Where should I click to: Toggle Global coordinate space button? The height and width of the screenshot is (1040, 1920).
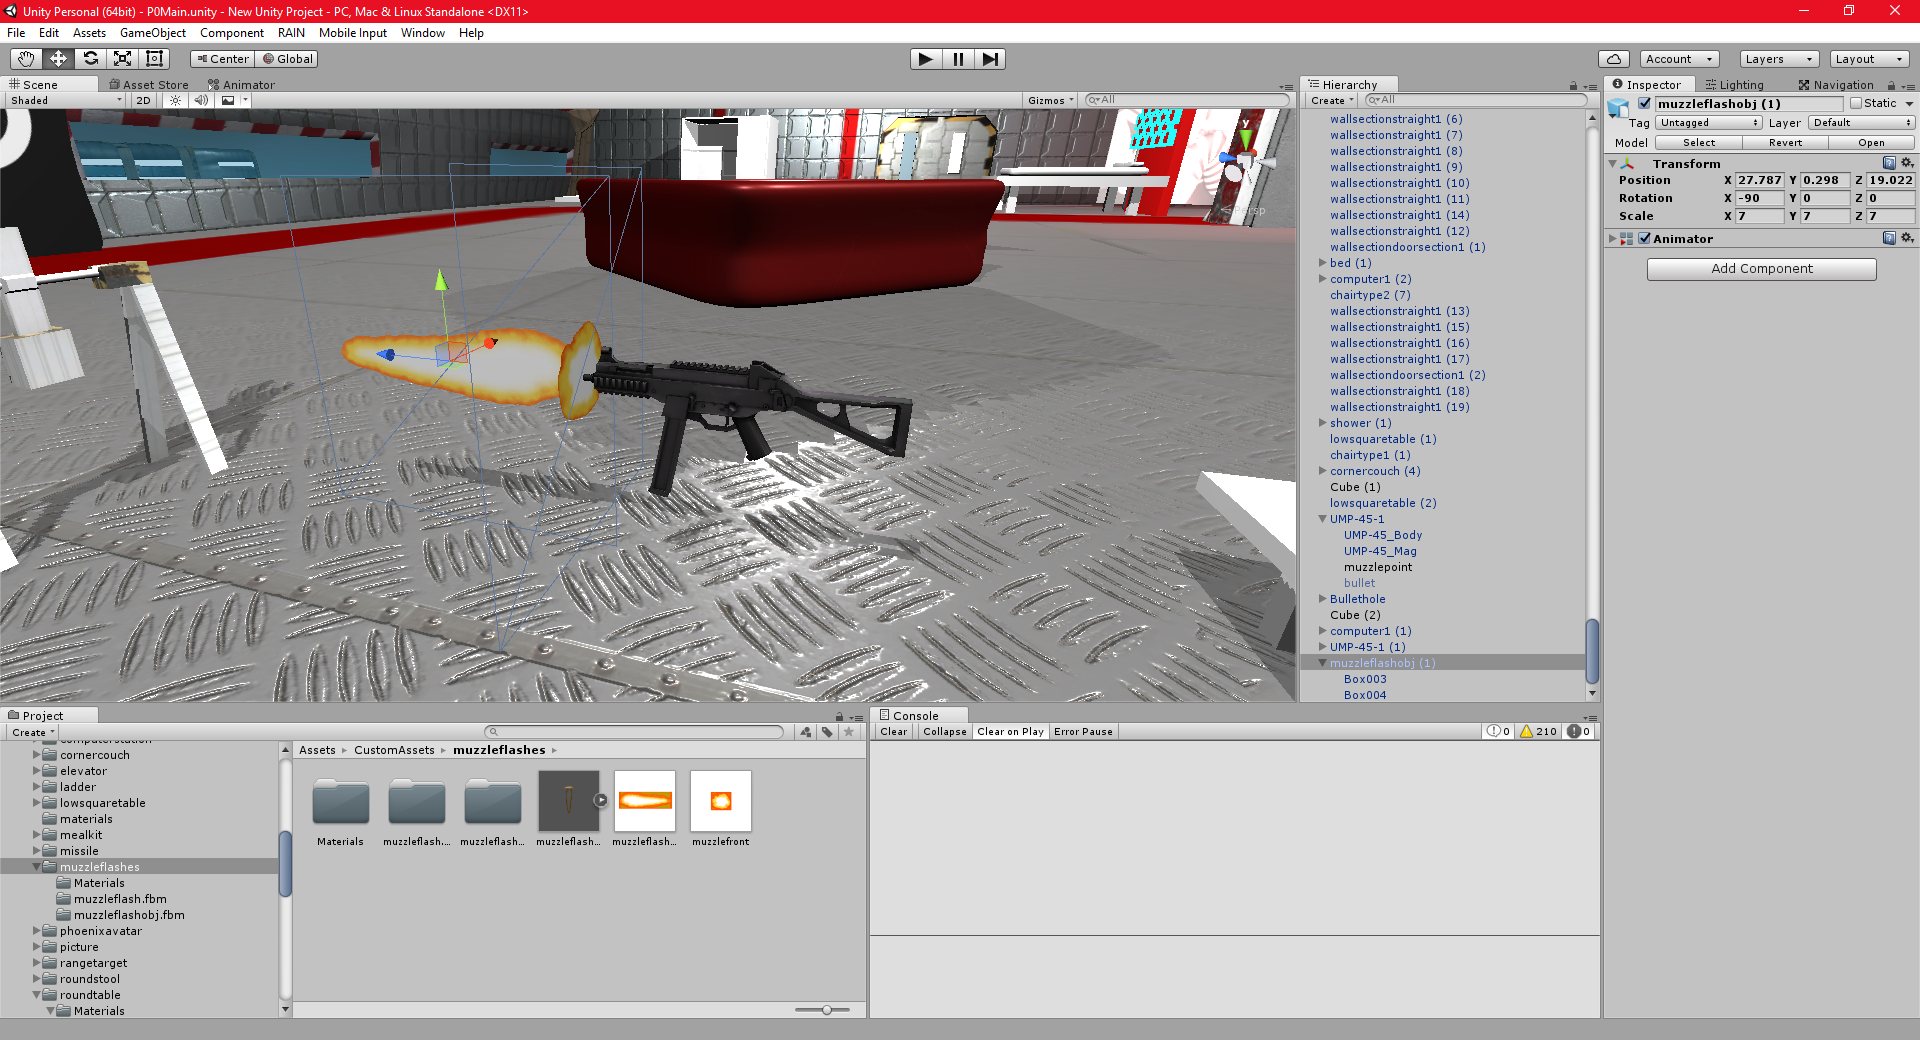(287, 59)
